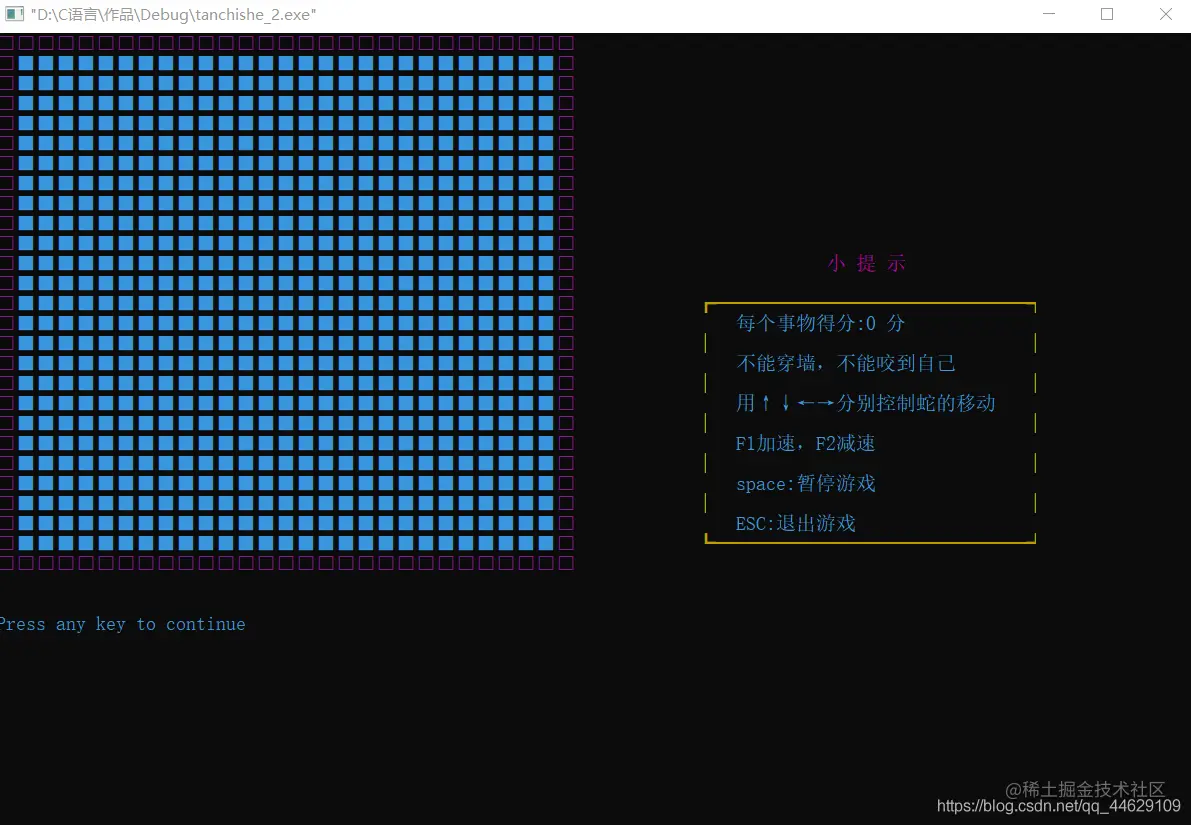Click the 'F1加速，F2减速' speed hint

click(x=806, y=443)
